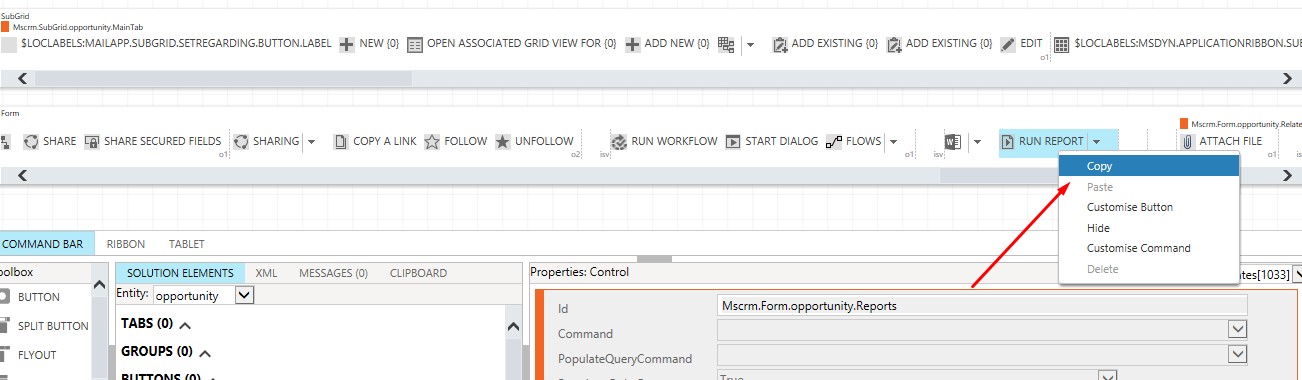Click the UNFOLLOW star icon

coord(503,141)
